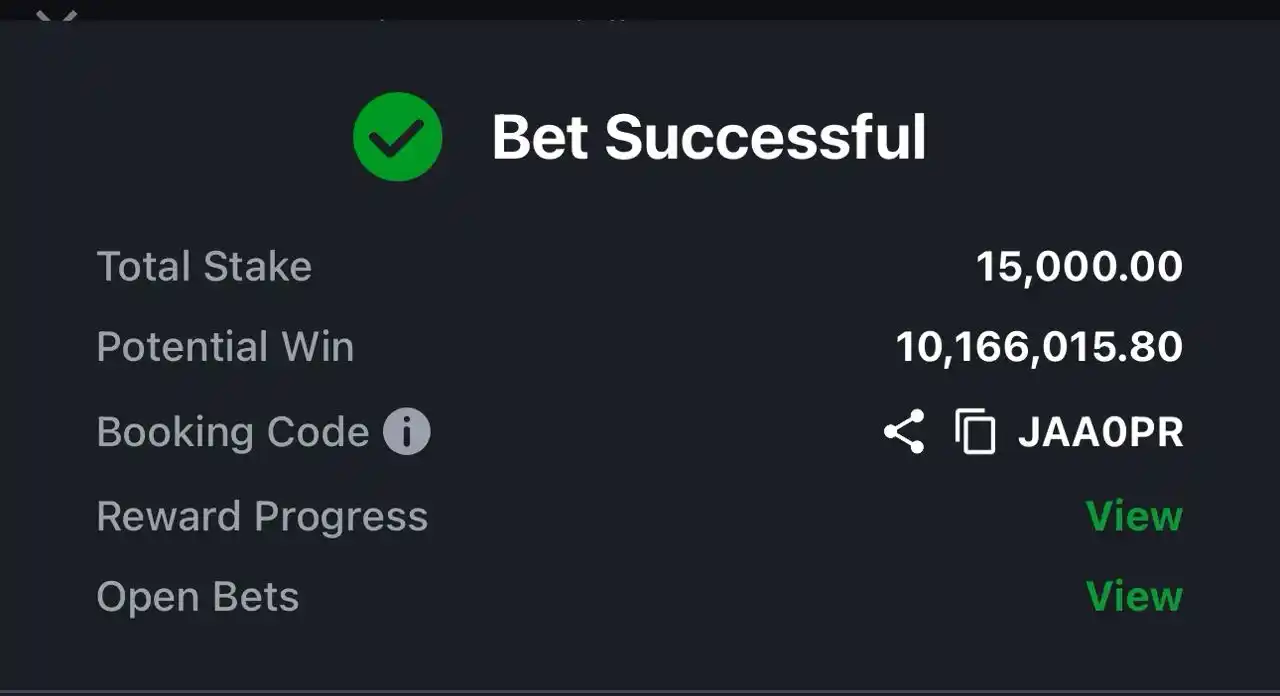Click the Potential Win label
The width and height of the screenshot is (1280, 696).
[x=225, y=347]
